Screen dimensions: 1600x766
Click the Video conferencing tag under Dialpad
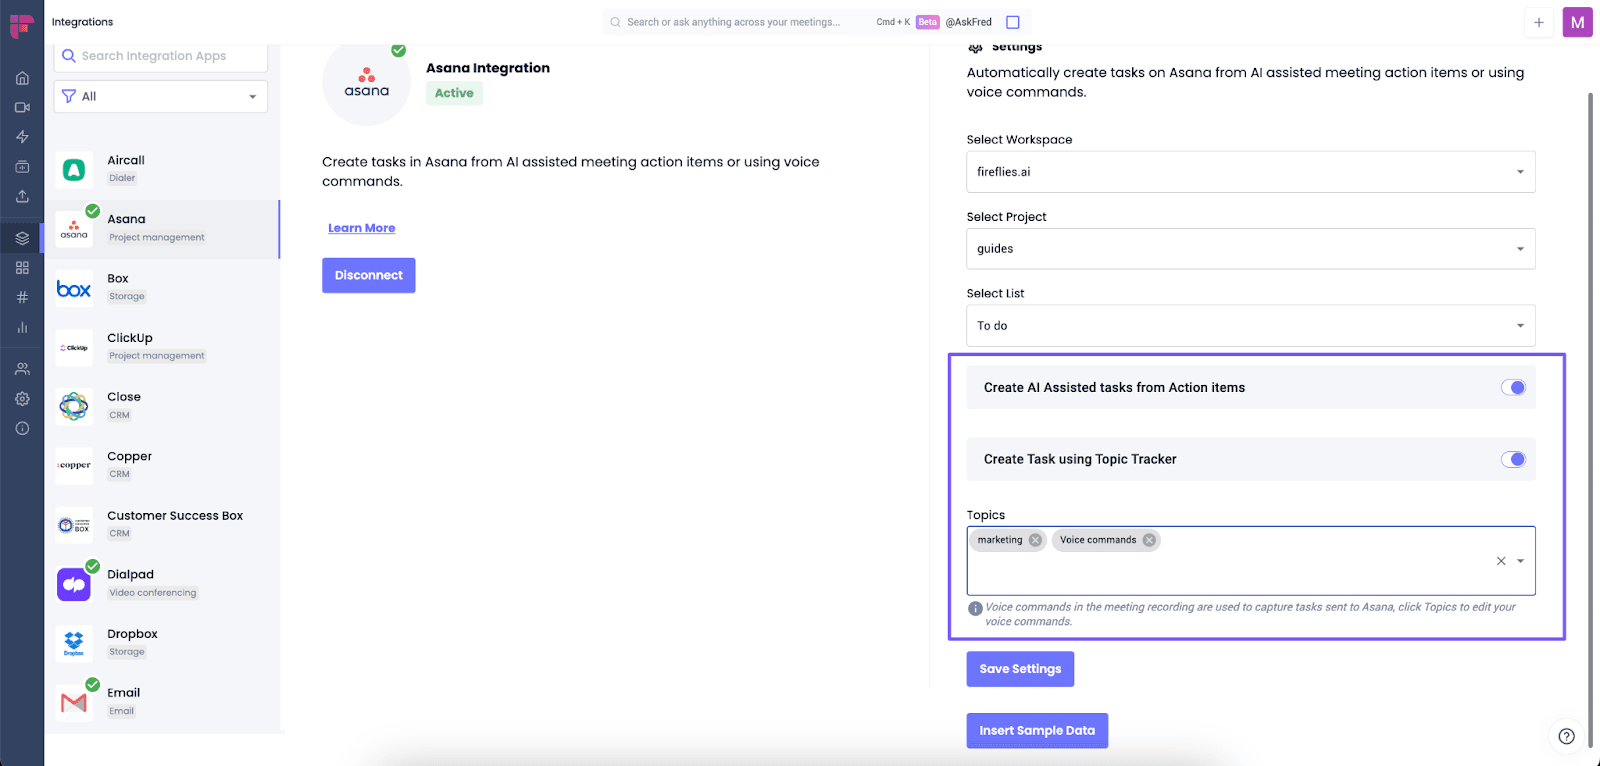tap(153, 593)
